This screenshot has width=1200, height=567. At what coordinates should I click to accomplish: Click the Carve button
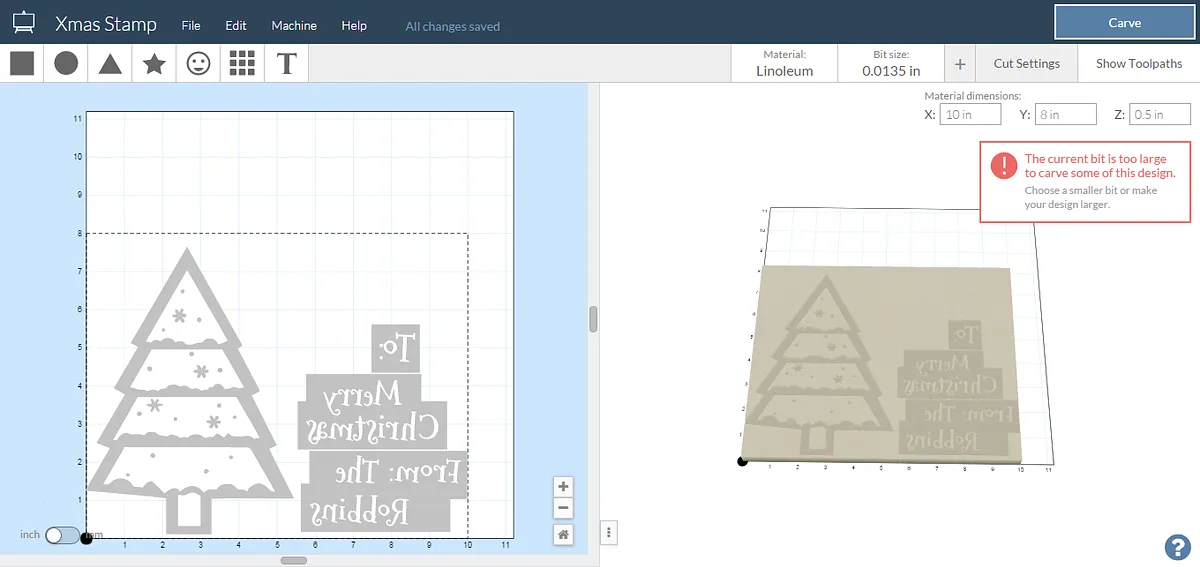[x=1124, y=23]
